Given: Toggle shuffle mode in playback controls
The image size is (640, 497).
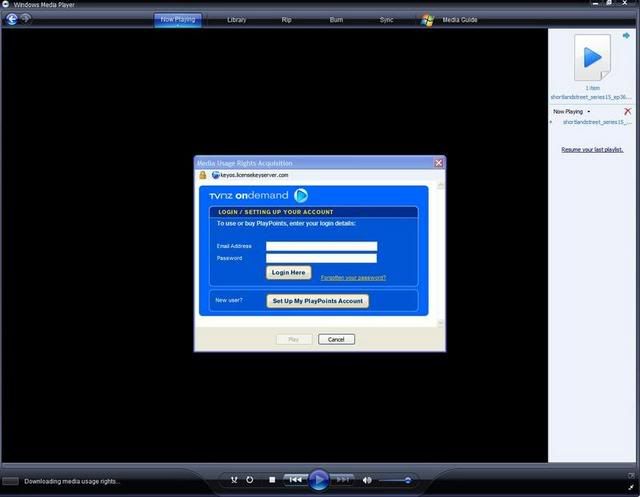Looking at the screenshot, I should 234,480.
